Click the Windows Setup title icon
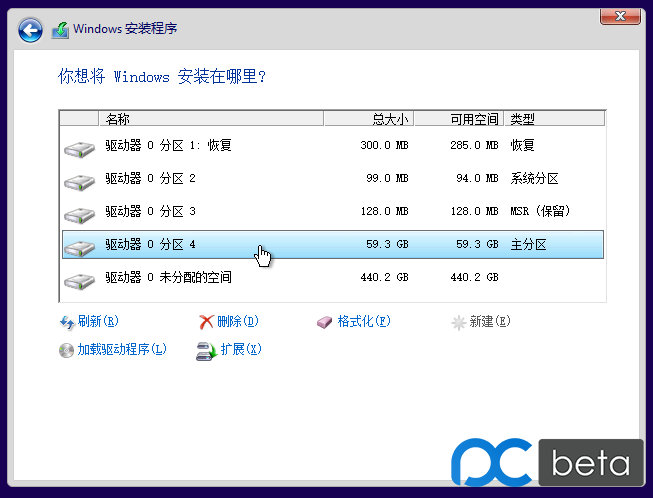This screenshot has height=498, width=653. click(x=61, y=30)
